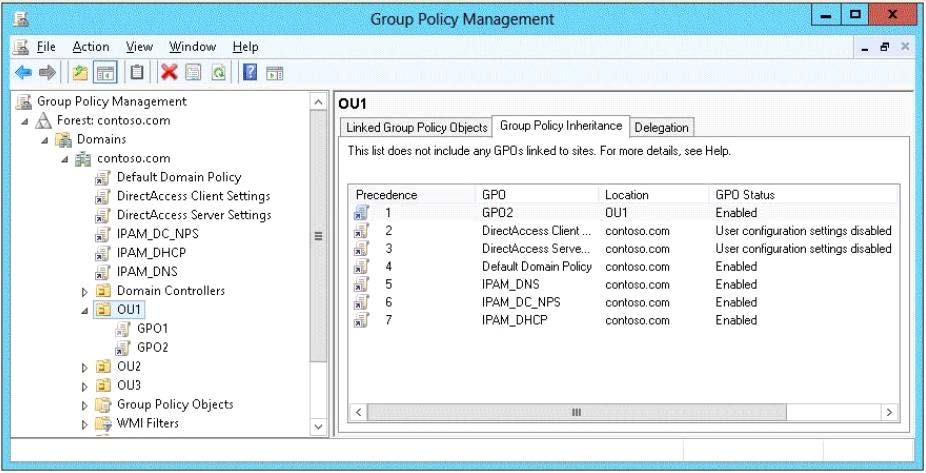Image resolution: width=926 pixels, height=473 pixels.
Task: Open the View menu
Action: pos(139,47)
